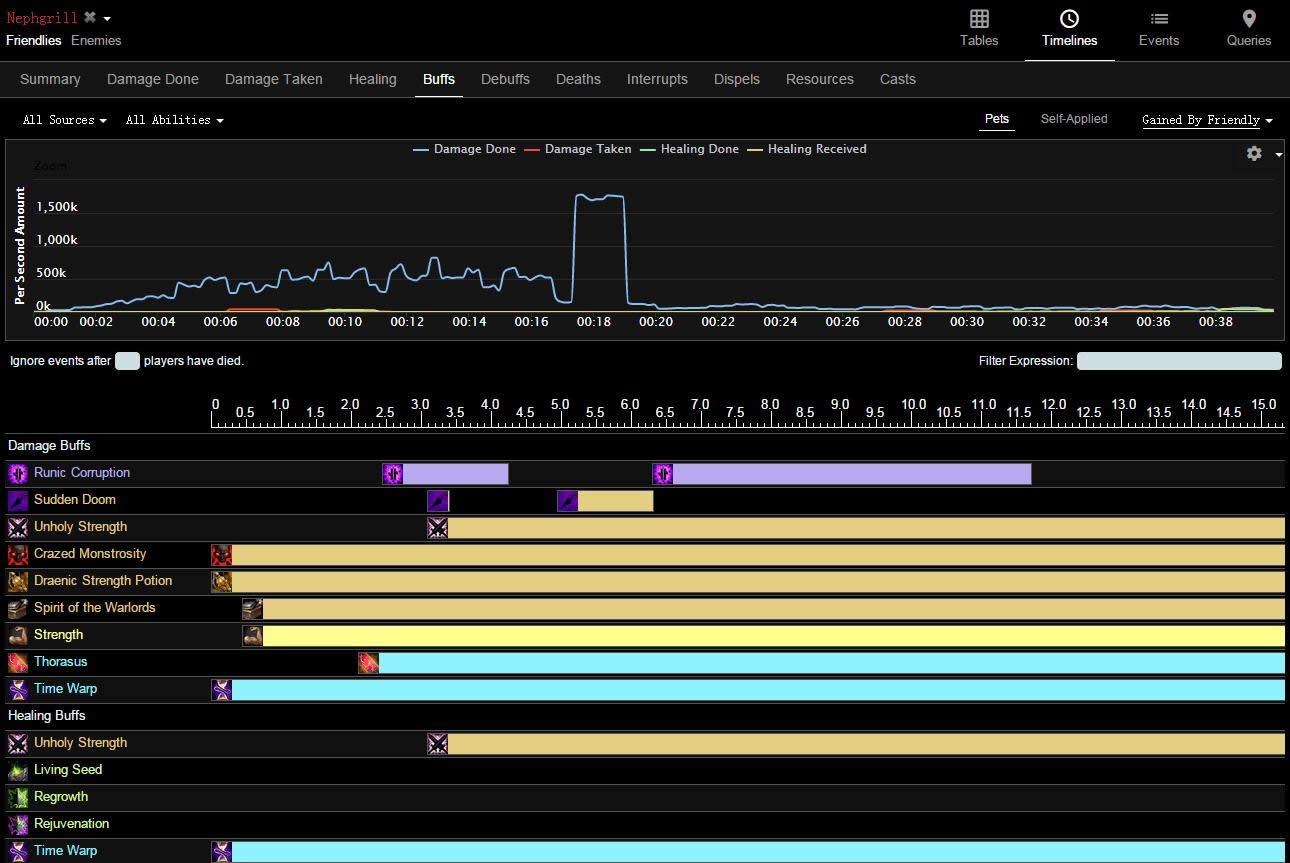Screen dimensions: 1290x863
Task: Click the Living Seed buff icon
Action: pos(18,770)
